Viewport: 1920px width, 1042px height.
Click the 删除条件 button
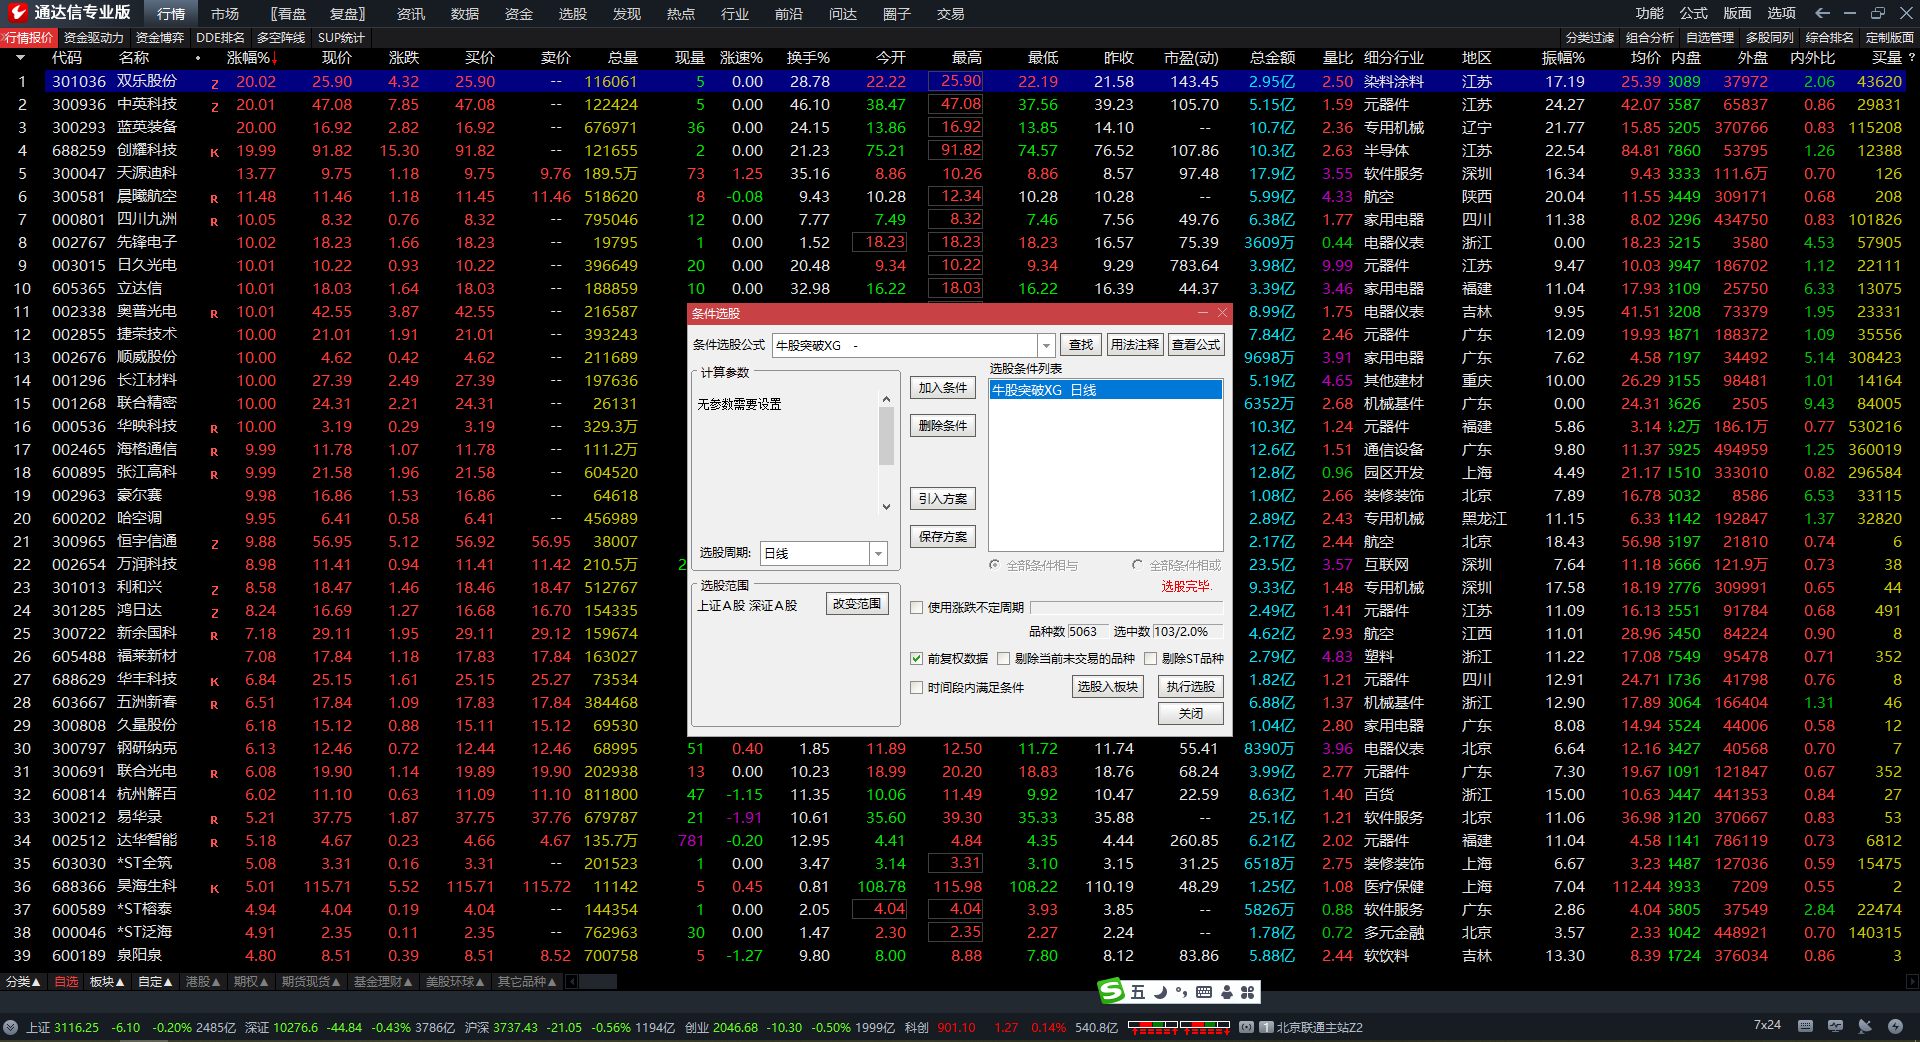943,426
